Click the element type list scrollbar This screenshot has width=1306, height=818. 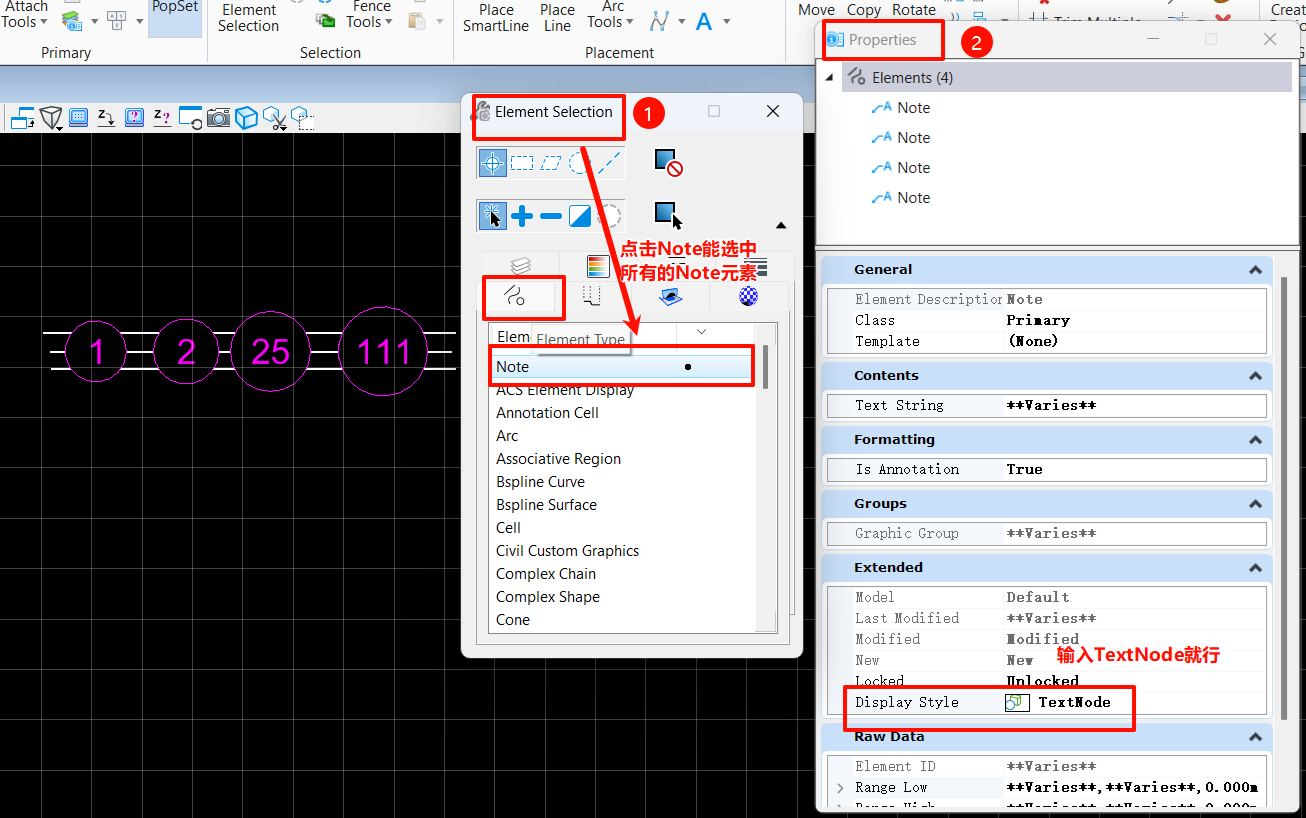point(766,367)
